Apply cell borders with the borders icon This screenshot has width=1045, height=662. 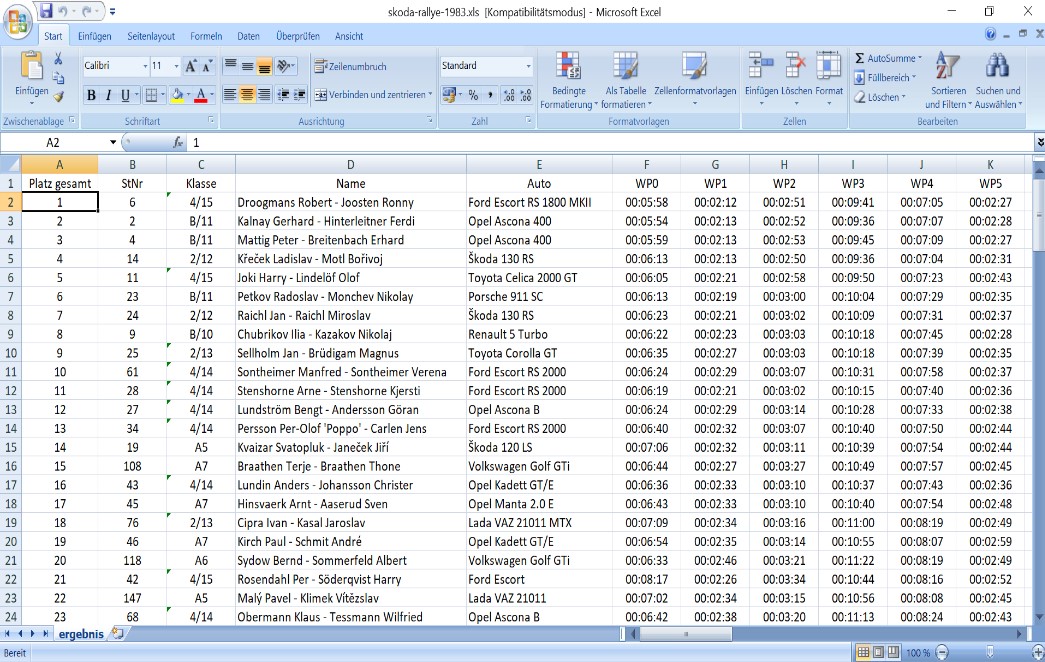click(x=151, y=95)
